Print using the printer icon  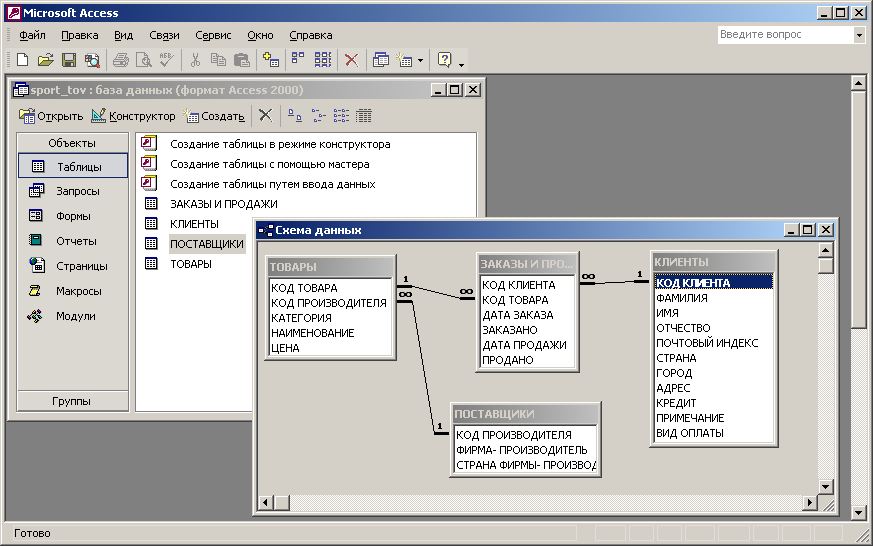point(121,60)
